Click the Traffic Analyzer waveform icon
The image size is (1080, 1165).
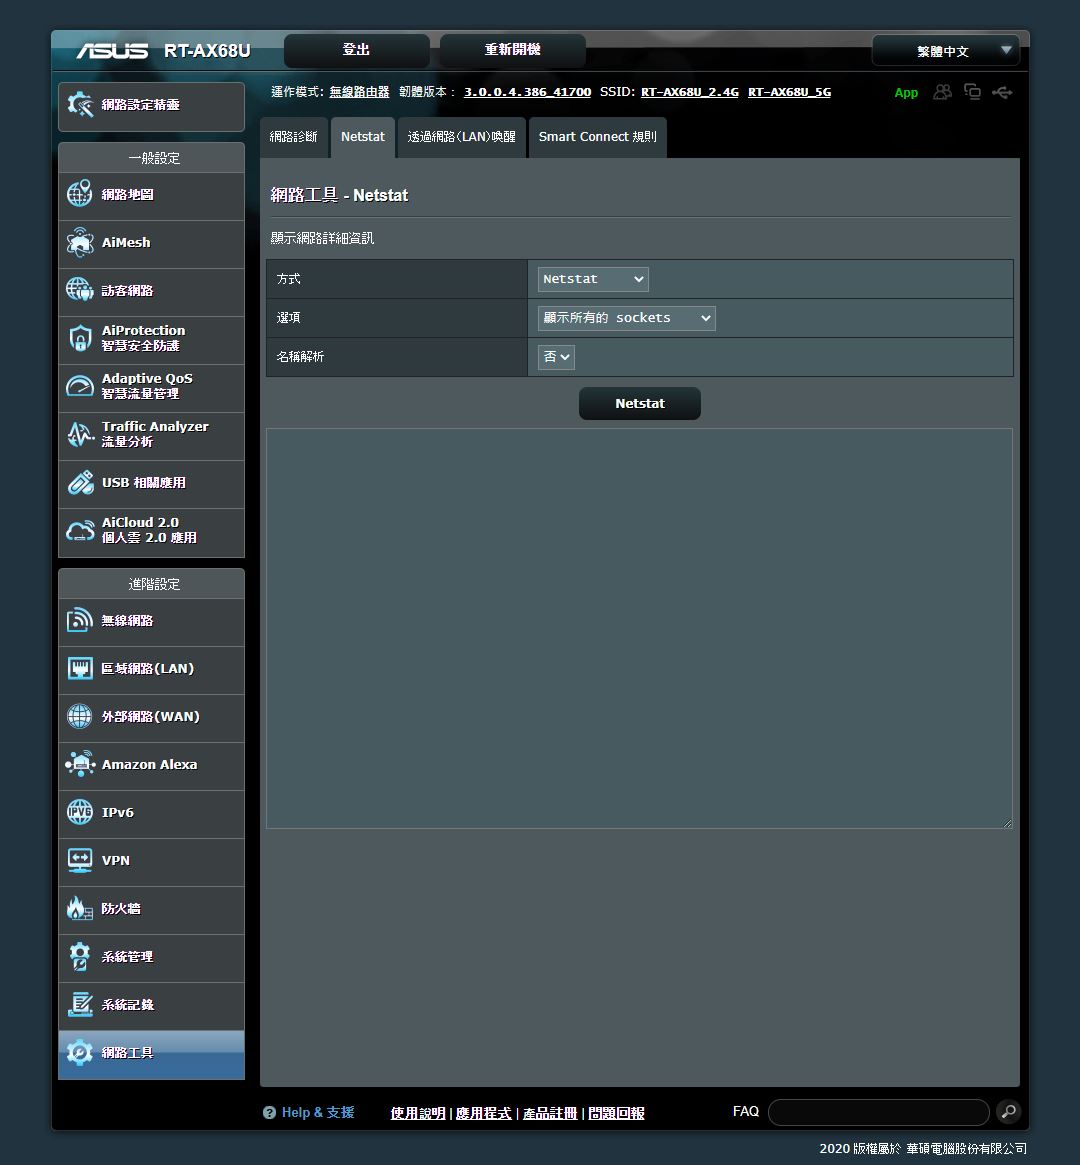tap(79, 434)
